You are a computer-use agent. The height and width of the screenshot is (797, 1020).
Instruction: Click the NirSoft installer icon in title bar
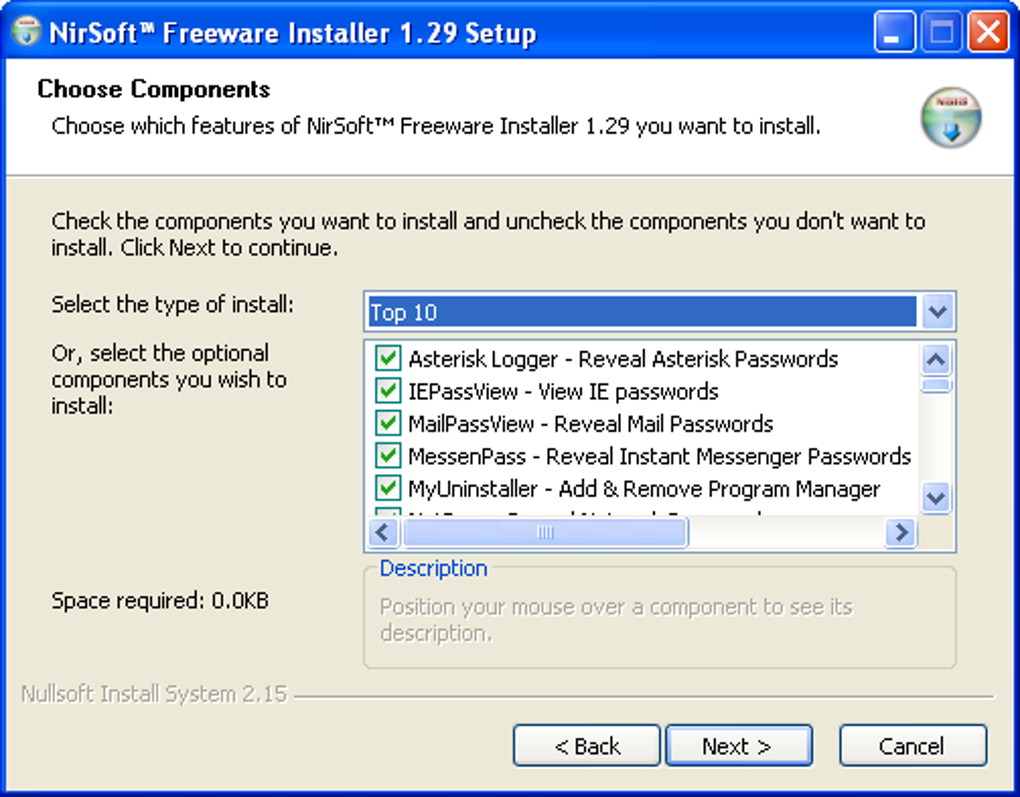coord(27,31)
